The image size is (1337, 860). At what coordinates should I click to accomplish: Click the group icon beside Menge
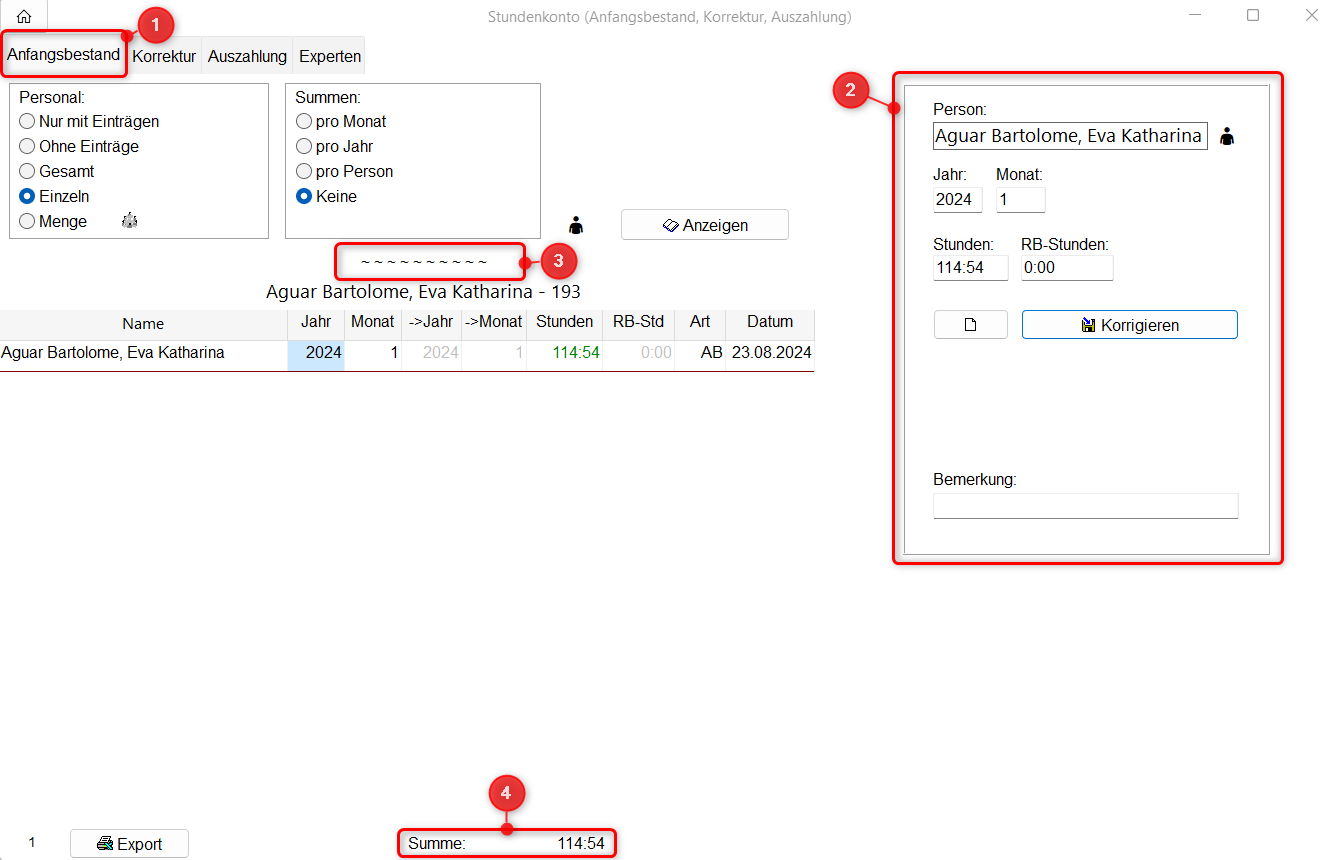[x=129, y=221]
